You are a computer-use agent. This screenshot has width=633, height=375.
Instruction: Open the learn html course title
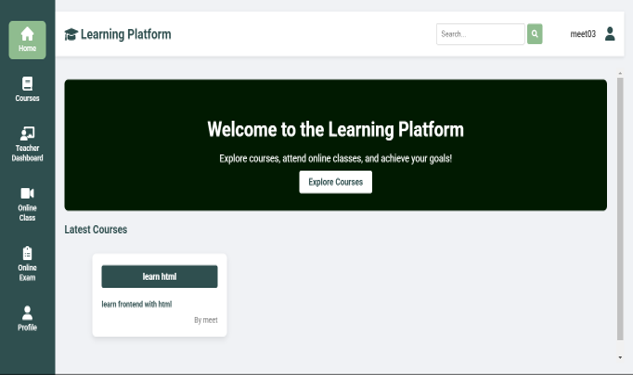(159, 277)
